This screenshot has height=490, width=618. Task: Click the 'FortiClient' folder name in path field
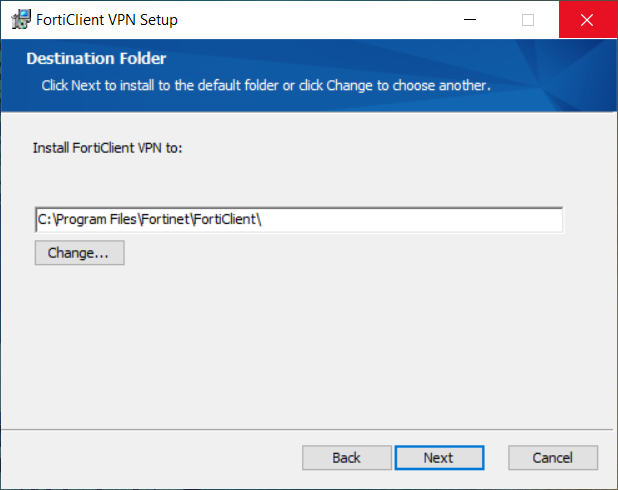[x=225, y=219]
